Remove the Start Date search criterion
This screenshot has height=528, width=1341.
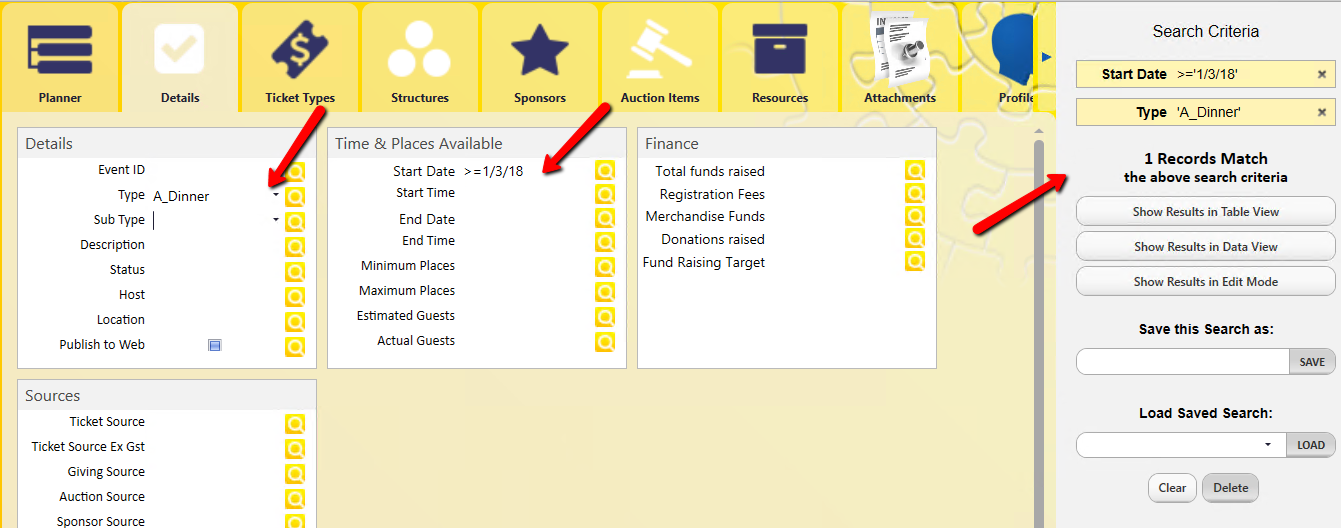pos(1322,74)
